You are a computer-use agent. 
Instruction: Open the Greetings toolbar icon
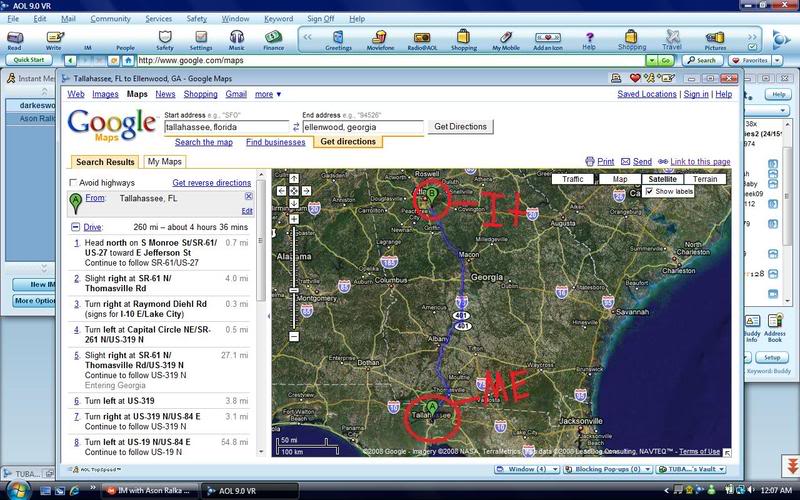[x=338, y=40]
